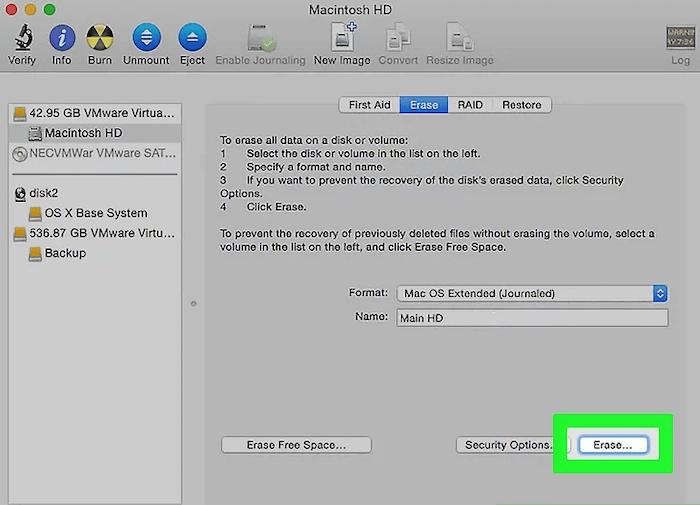This screenshot has width=700, height=505.
Task: Select the Macintosh HD volume
Action: (x=95, y=133)
